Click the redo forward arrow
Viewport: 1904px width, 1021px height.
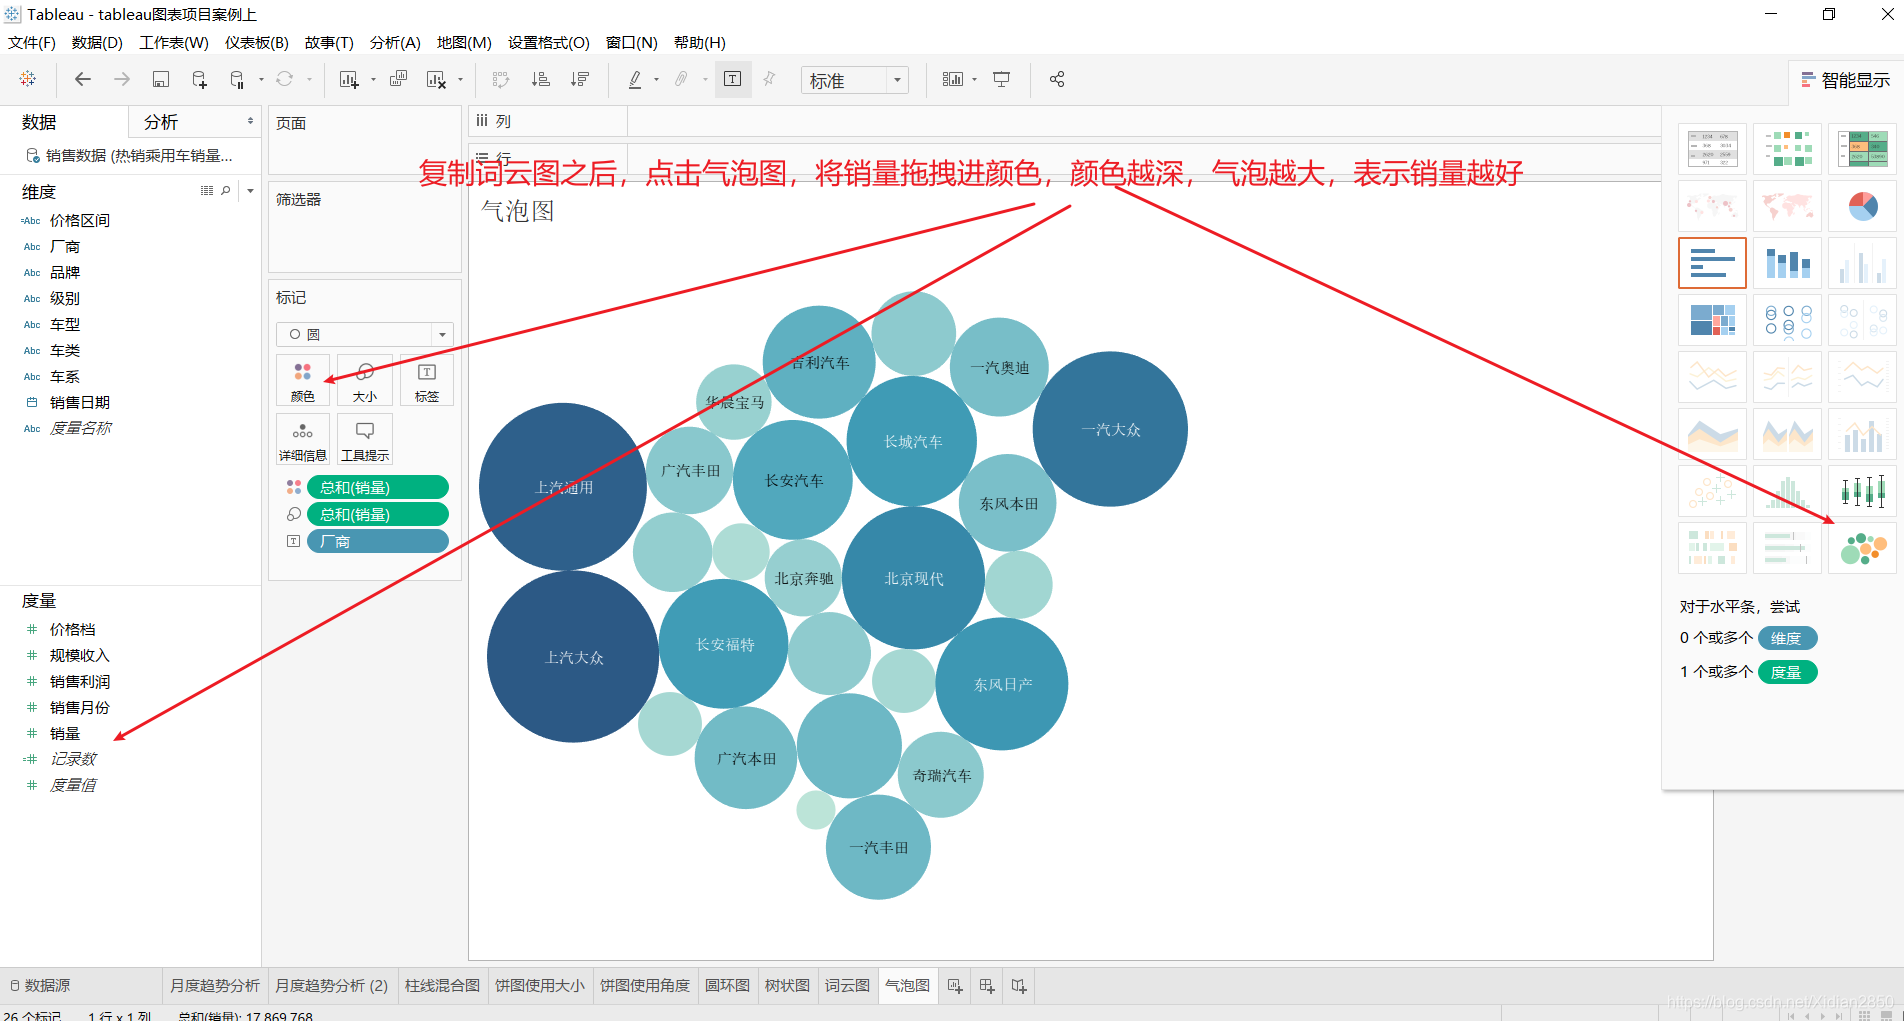(122, 79)
